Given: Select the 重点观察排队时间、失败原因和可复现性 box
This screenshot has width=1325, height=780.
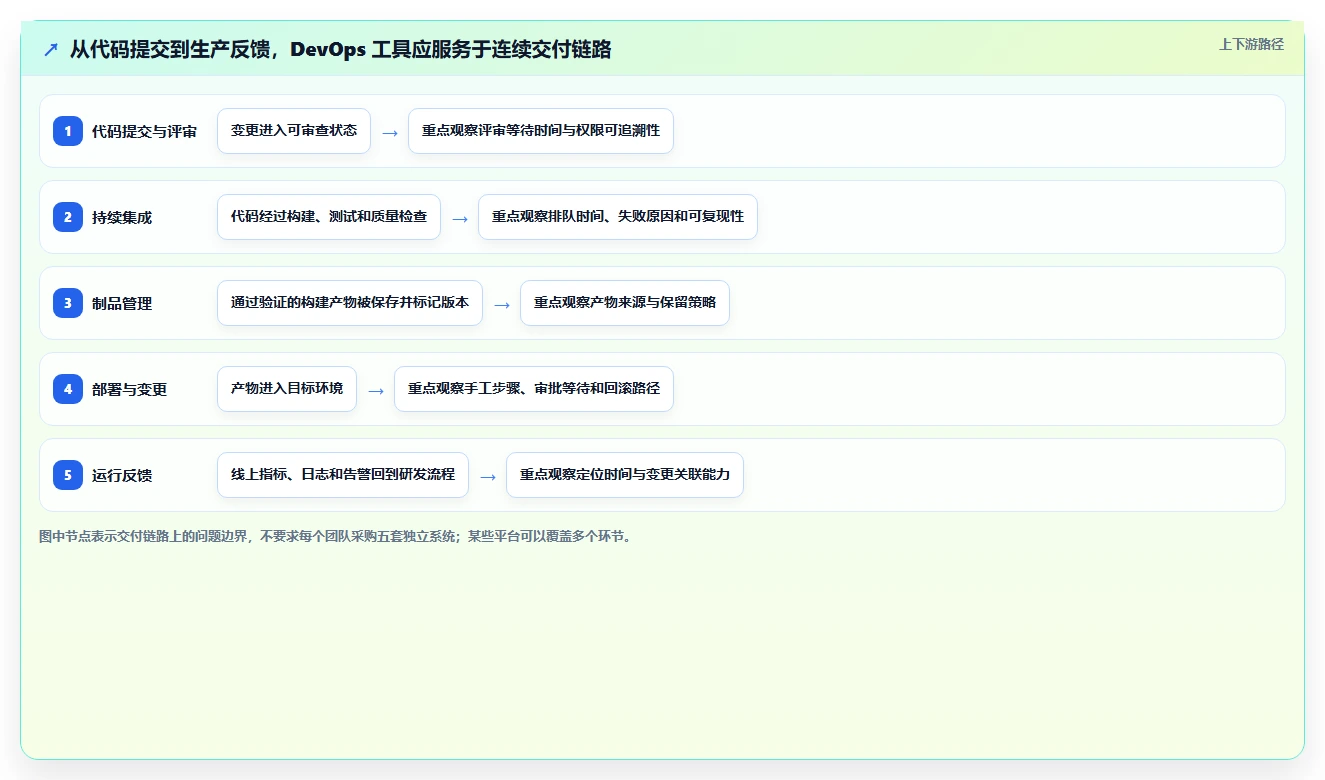Looking at the screenshot, I should point(618,217).
